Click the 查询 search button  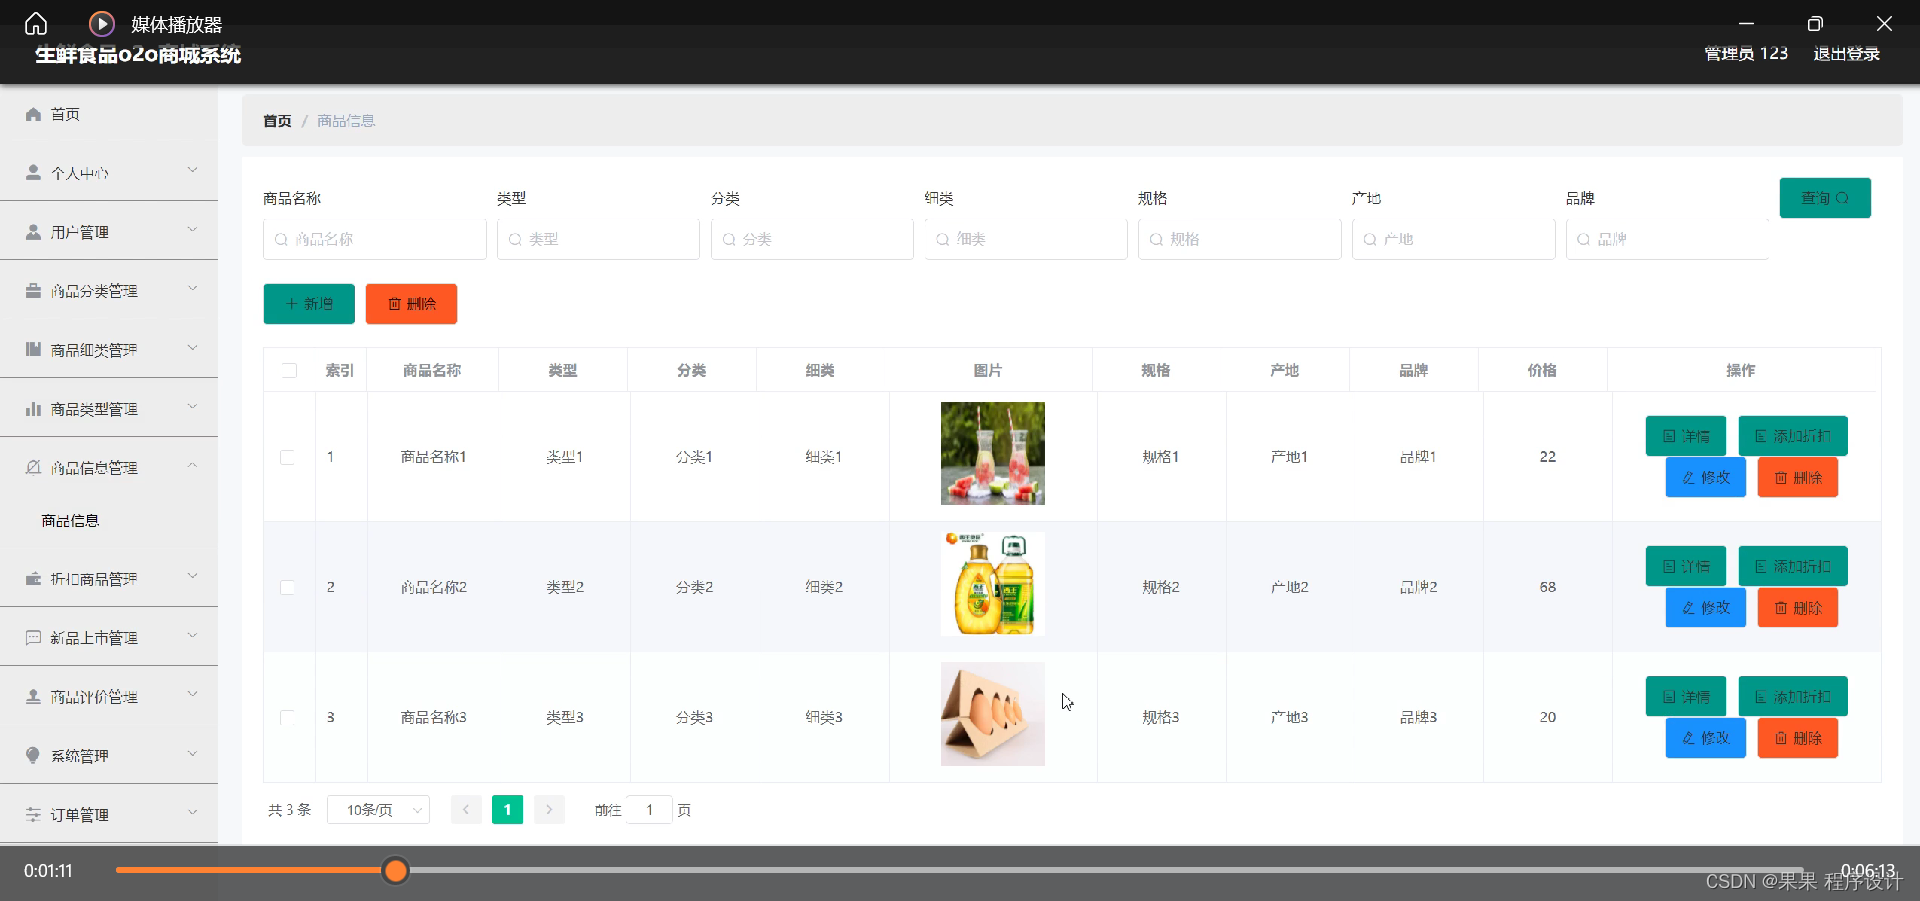click(x=1824, y=198)
